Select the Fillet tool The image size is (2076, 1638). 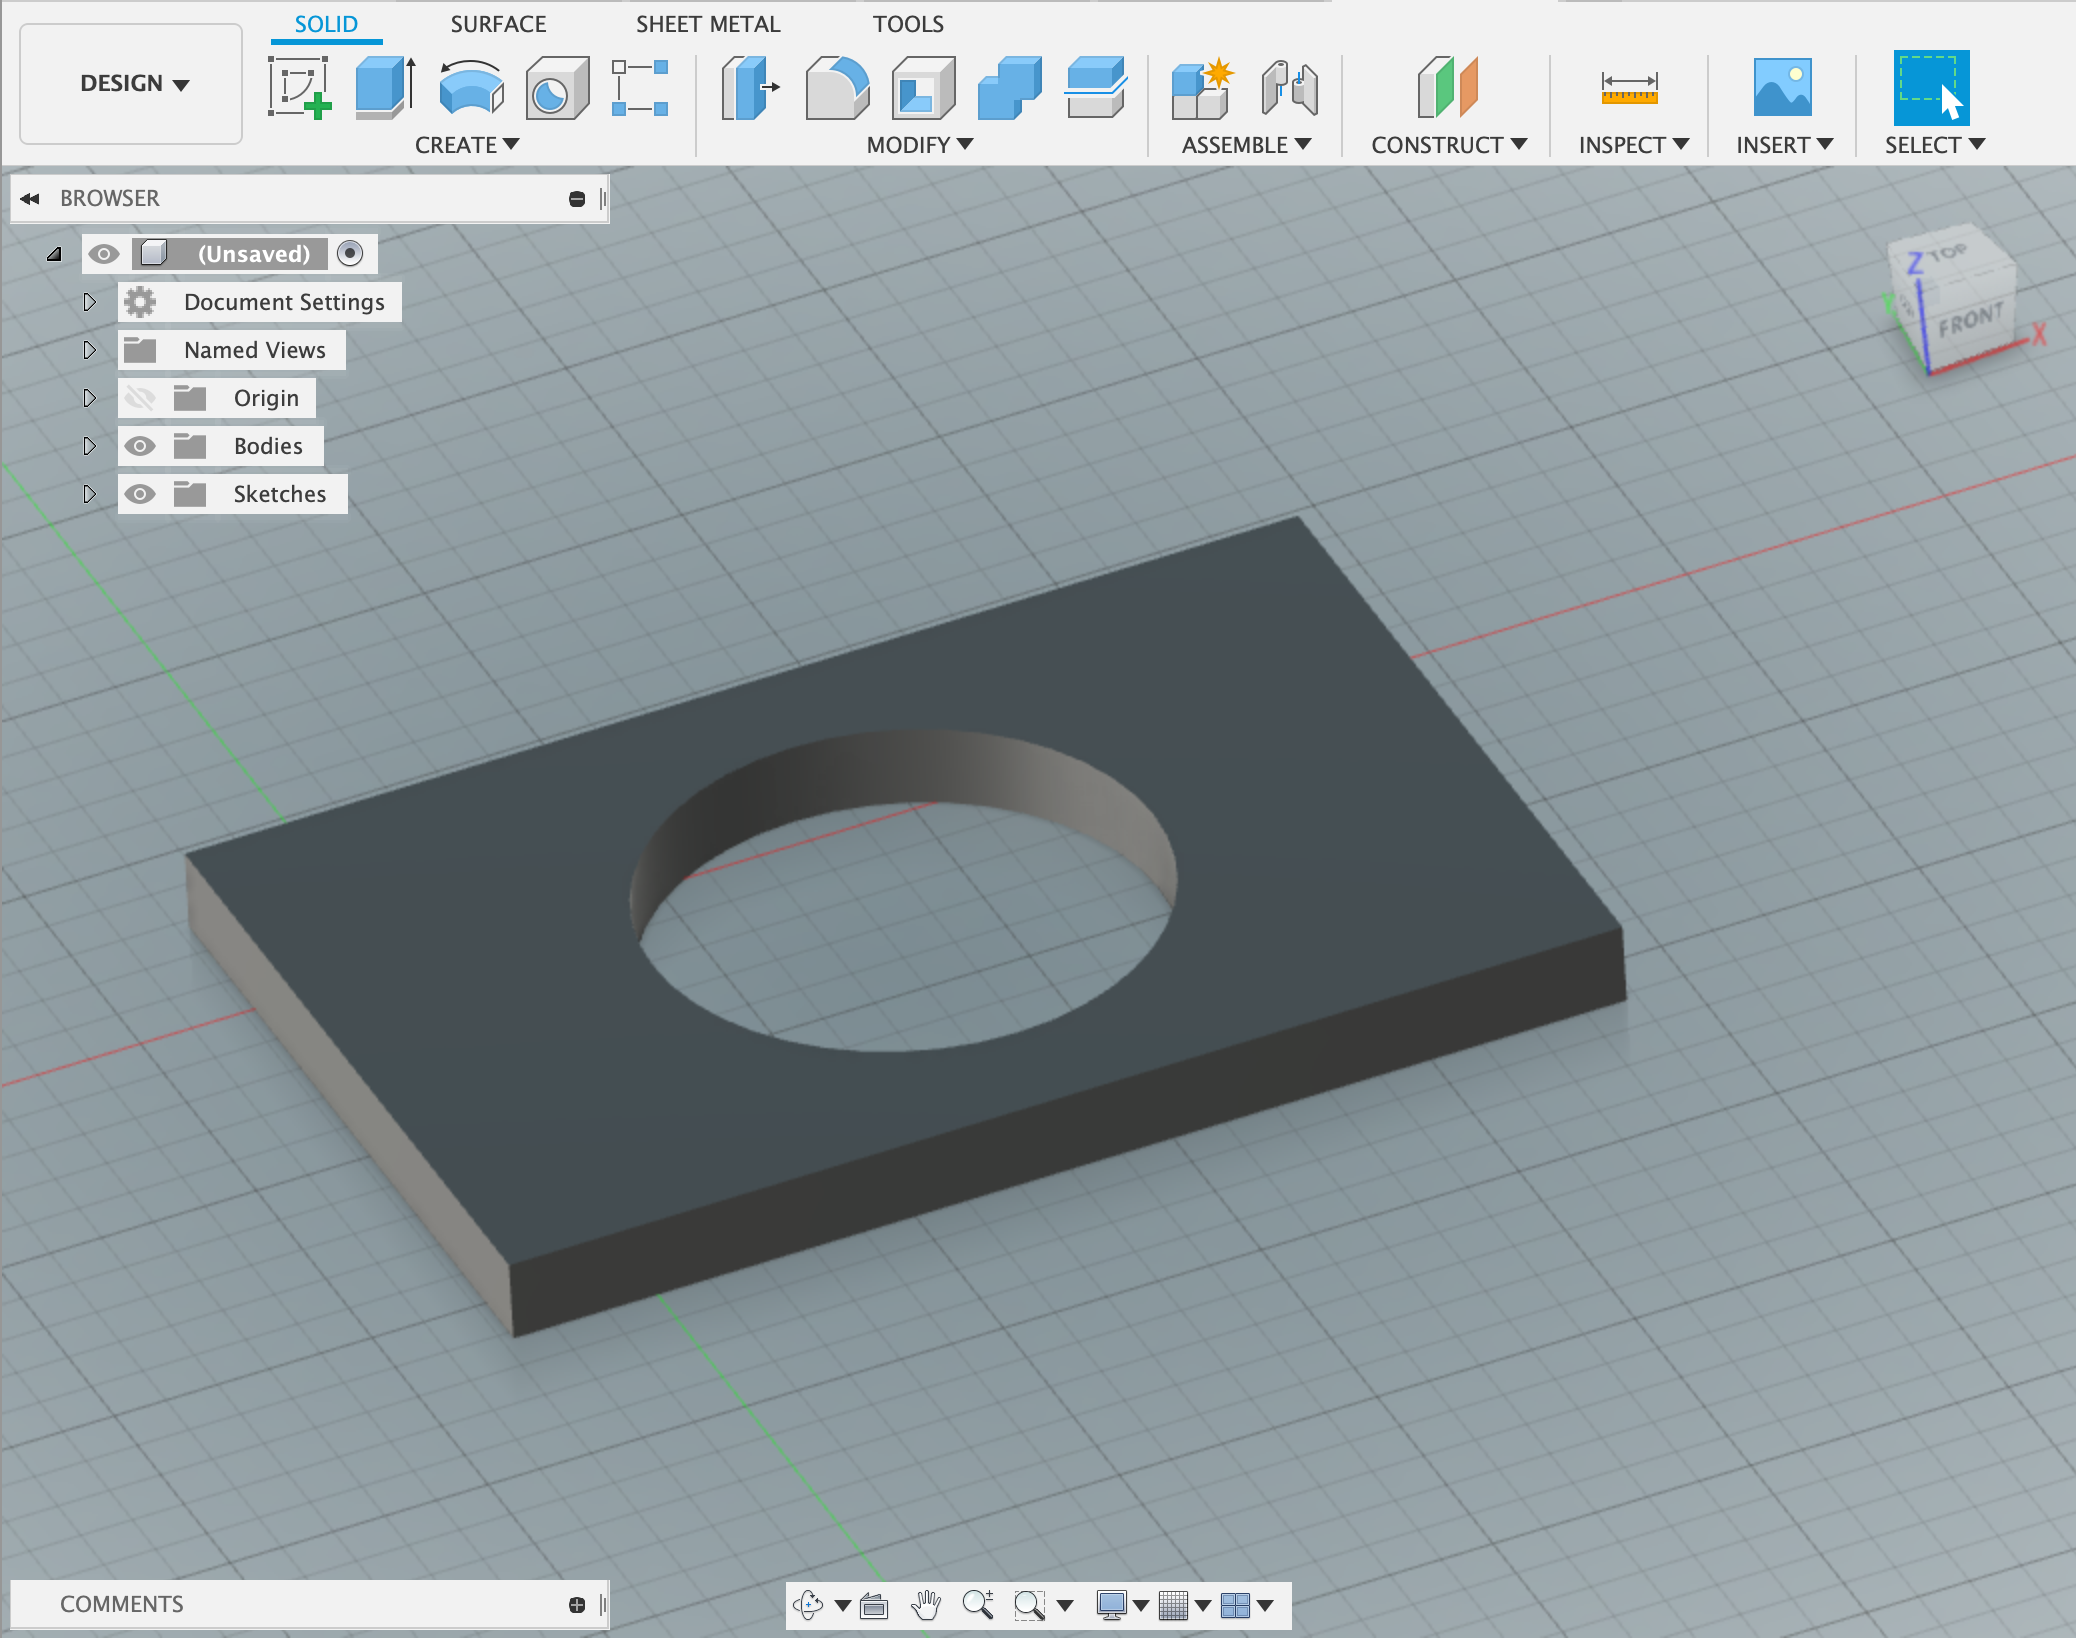[x=836, y=87]
